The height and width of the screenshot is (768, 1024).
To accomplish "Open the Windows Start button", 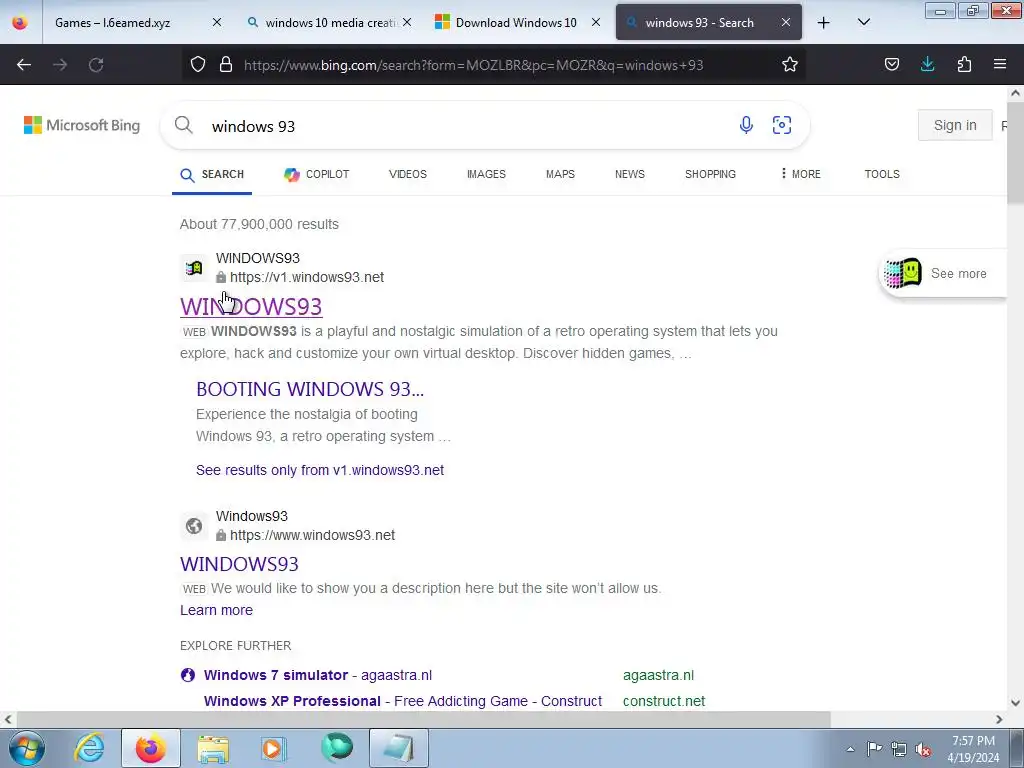I will [x=27, y=748].
